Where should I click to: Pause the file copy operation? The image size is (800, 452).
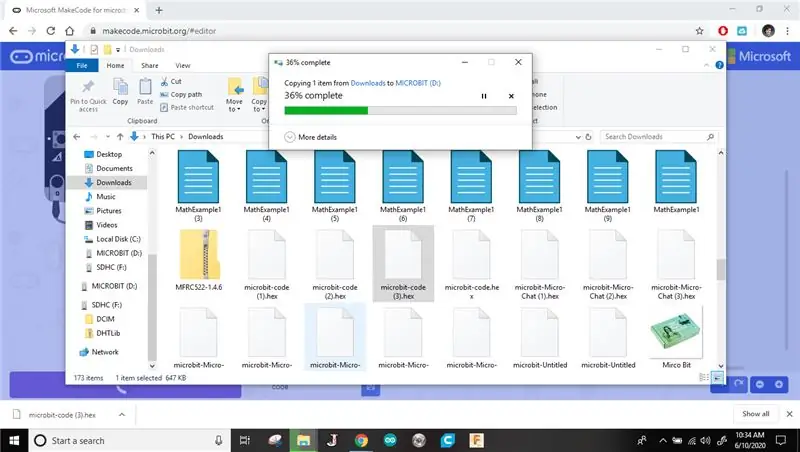click(x=484, y=96)
